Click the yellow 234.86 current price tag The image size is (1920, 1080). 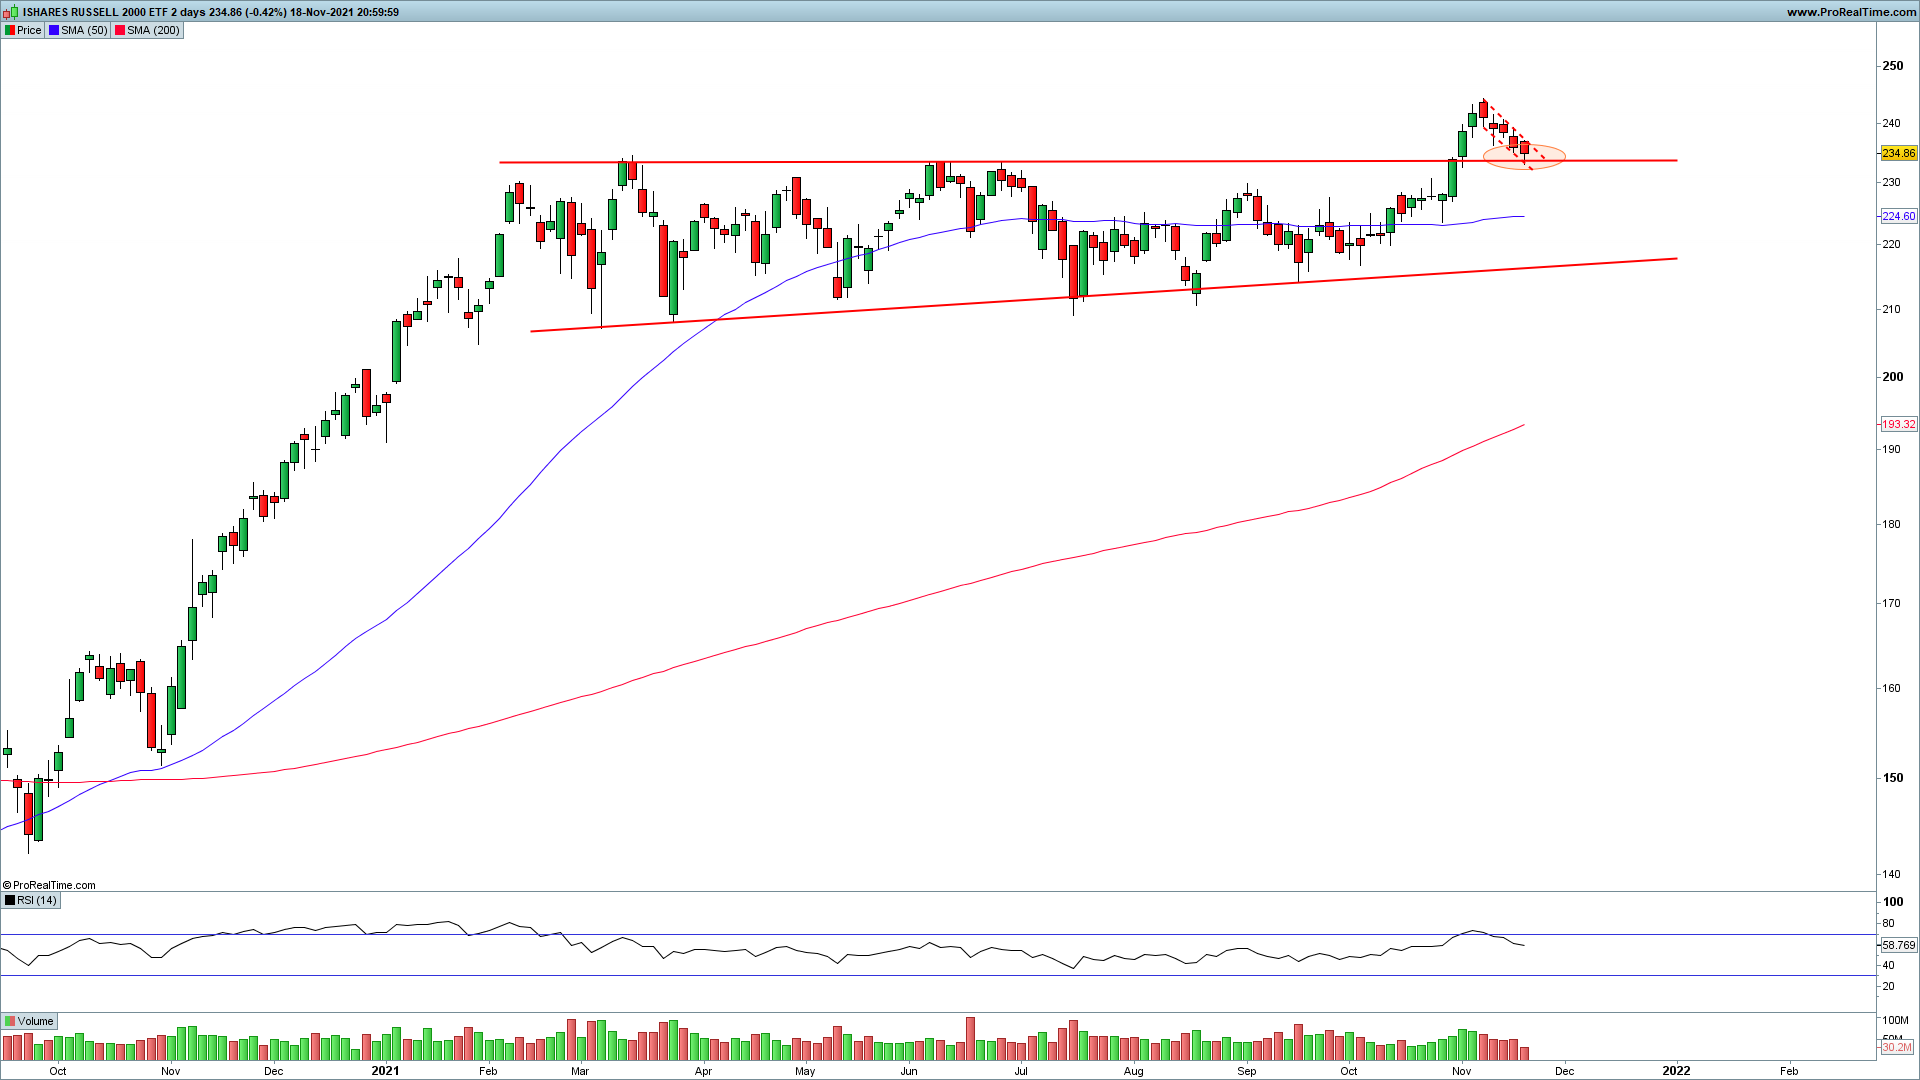point(1898,153)
